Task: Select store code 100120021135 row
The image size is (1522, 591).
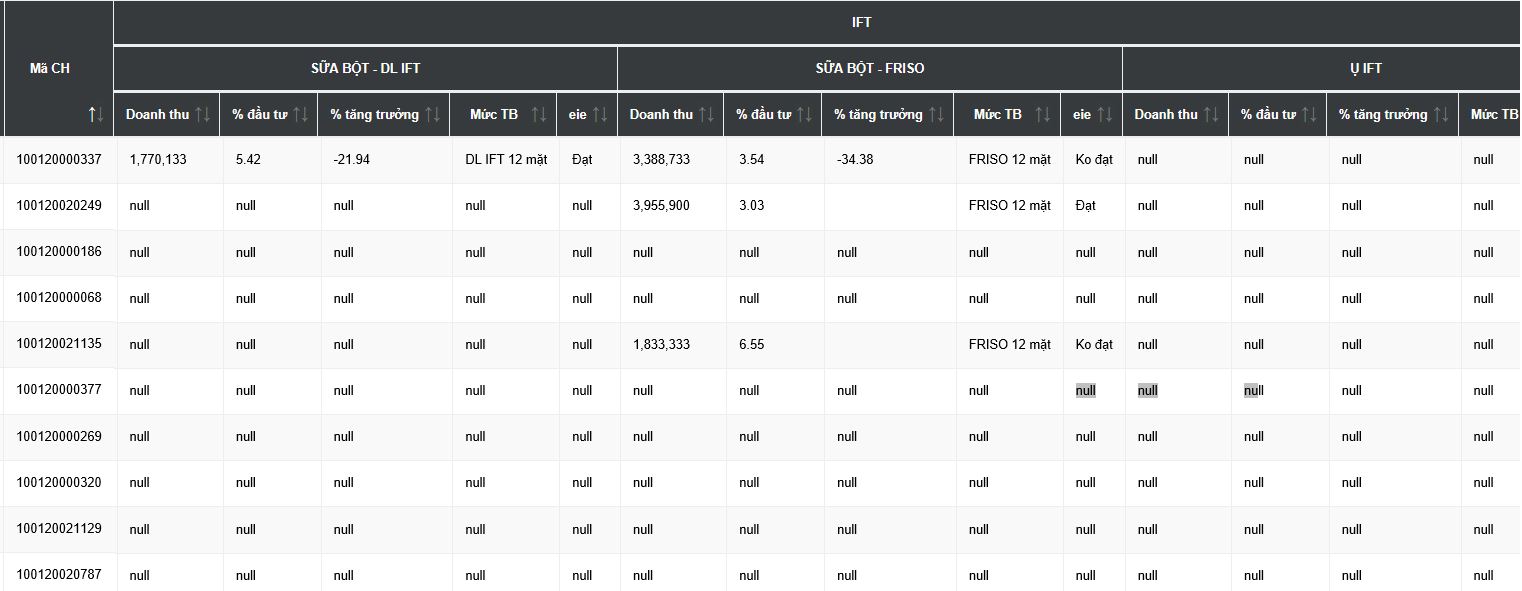Action: click(59, 344)
